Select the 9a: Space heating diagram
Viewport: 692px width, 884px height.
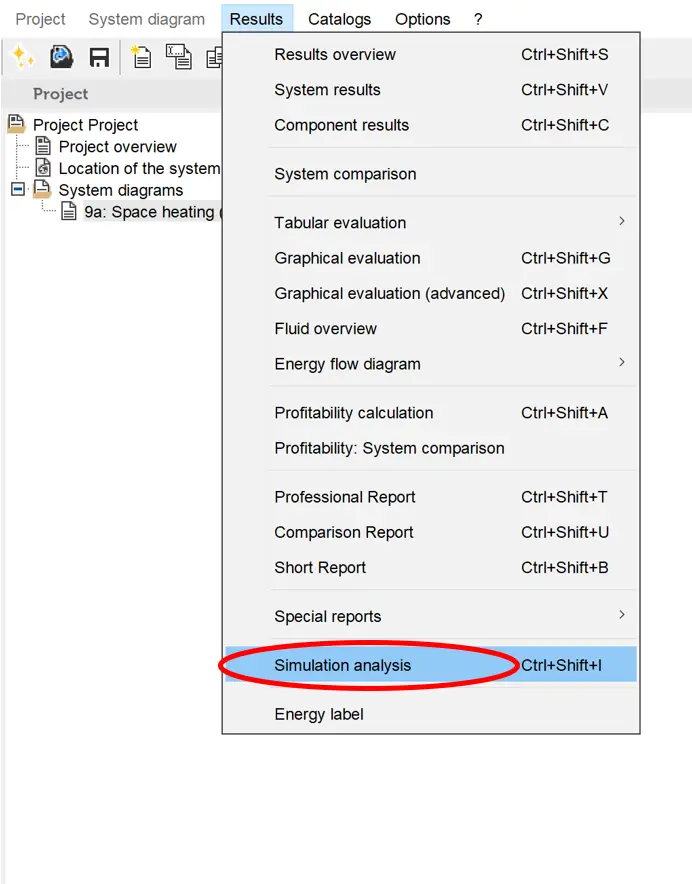(148, 212)
